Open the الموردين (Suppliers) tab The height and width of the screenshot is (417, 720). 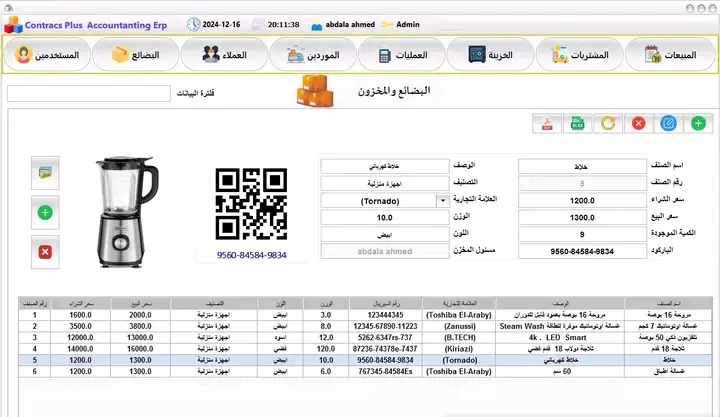tap(313, 55)
